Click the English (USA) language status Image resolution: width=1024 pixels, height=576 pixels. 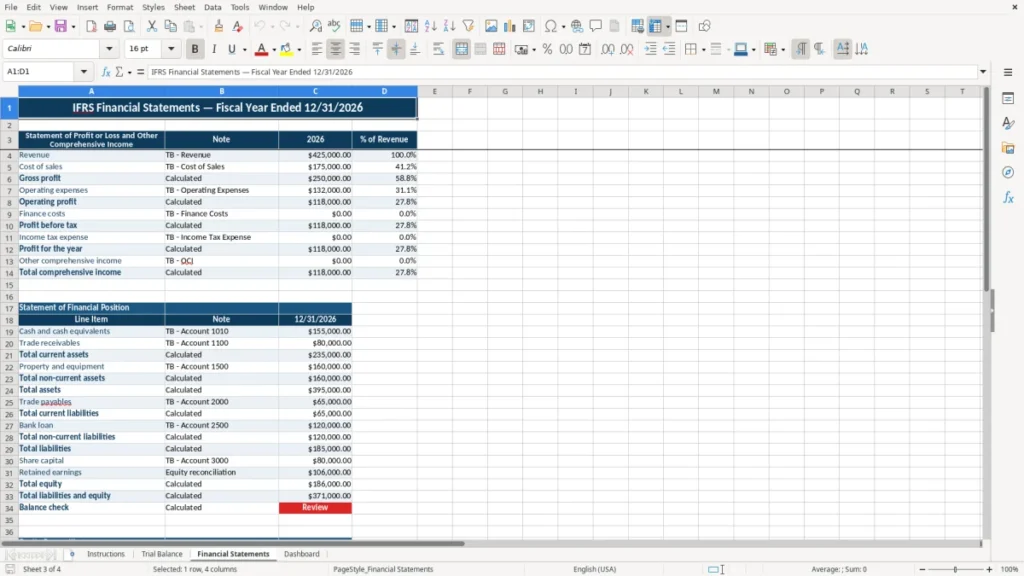tap(594, 569)
